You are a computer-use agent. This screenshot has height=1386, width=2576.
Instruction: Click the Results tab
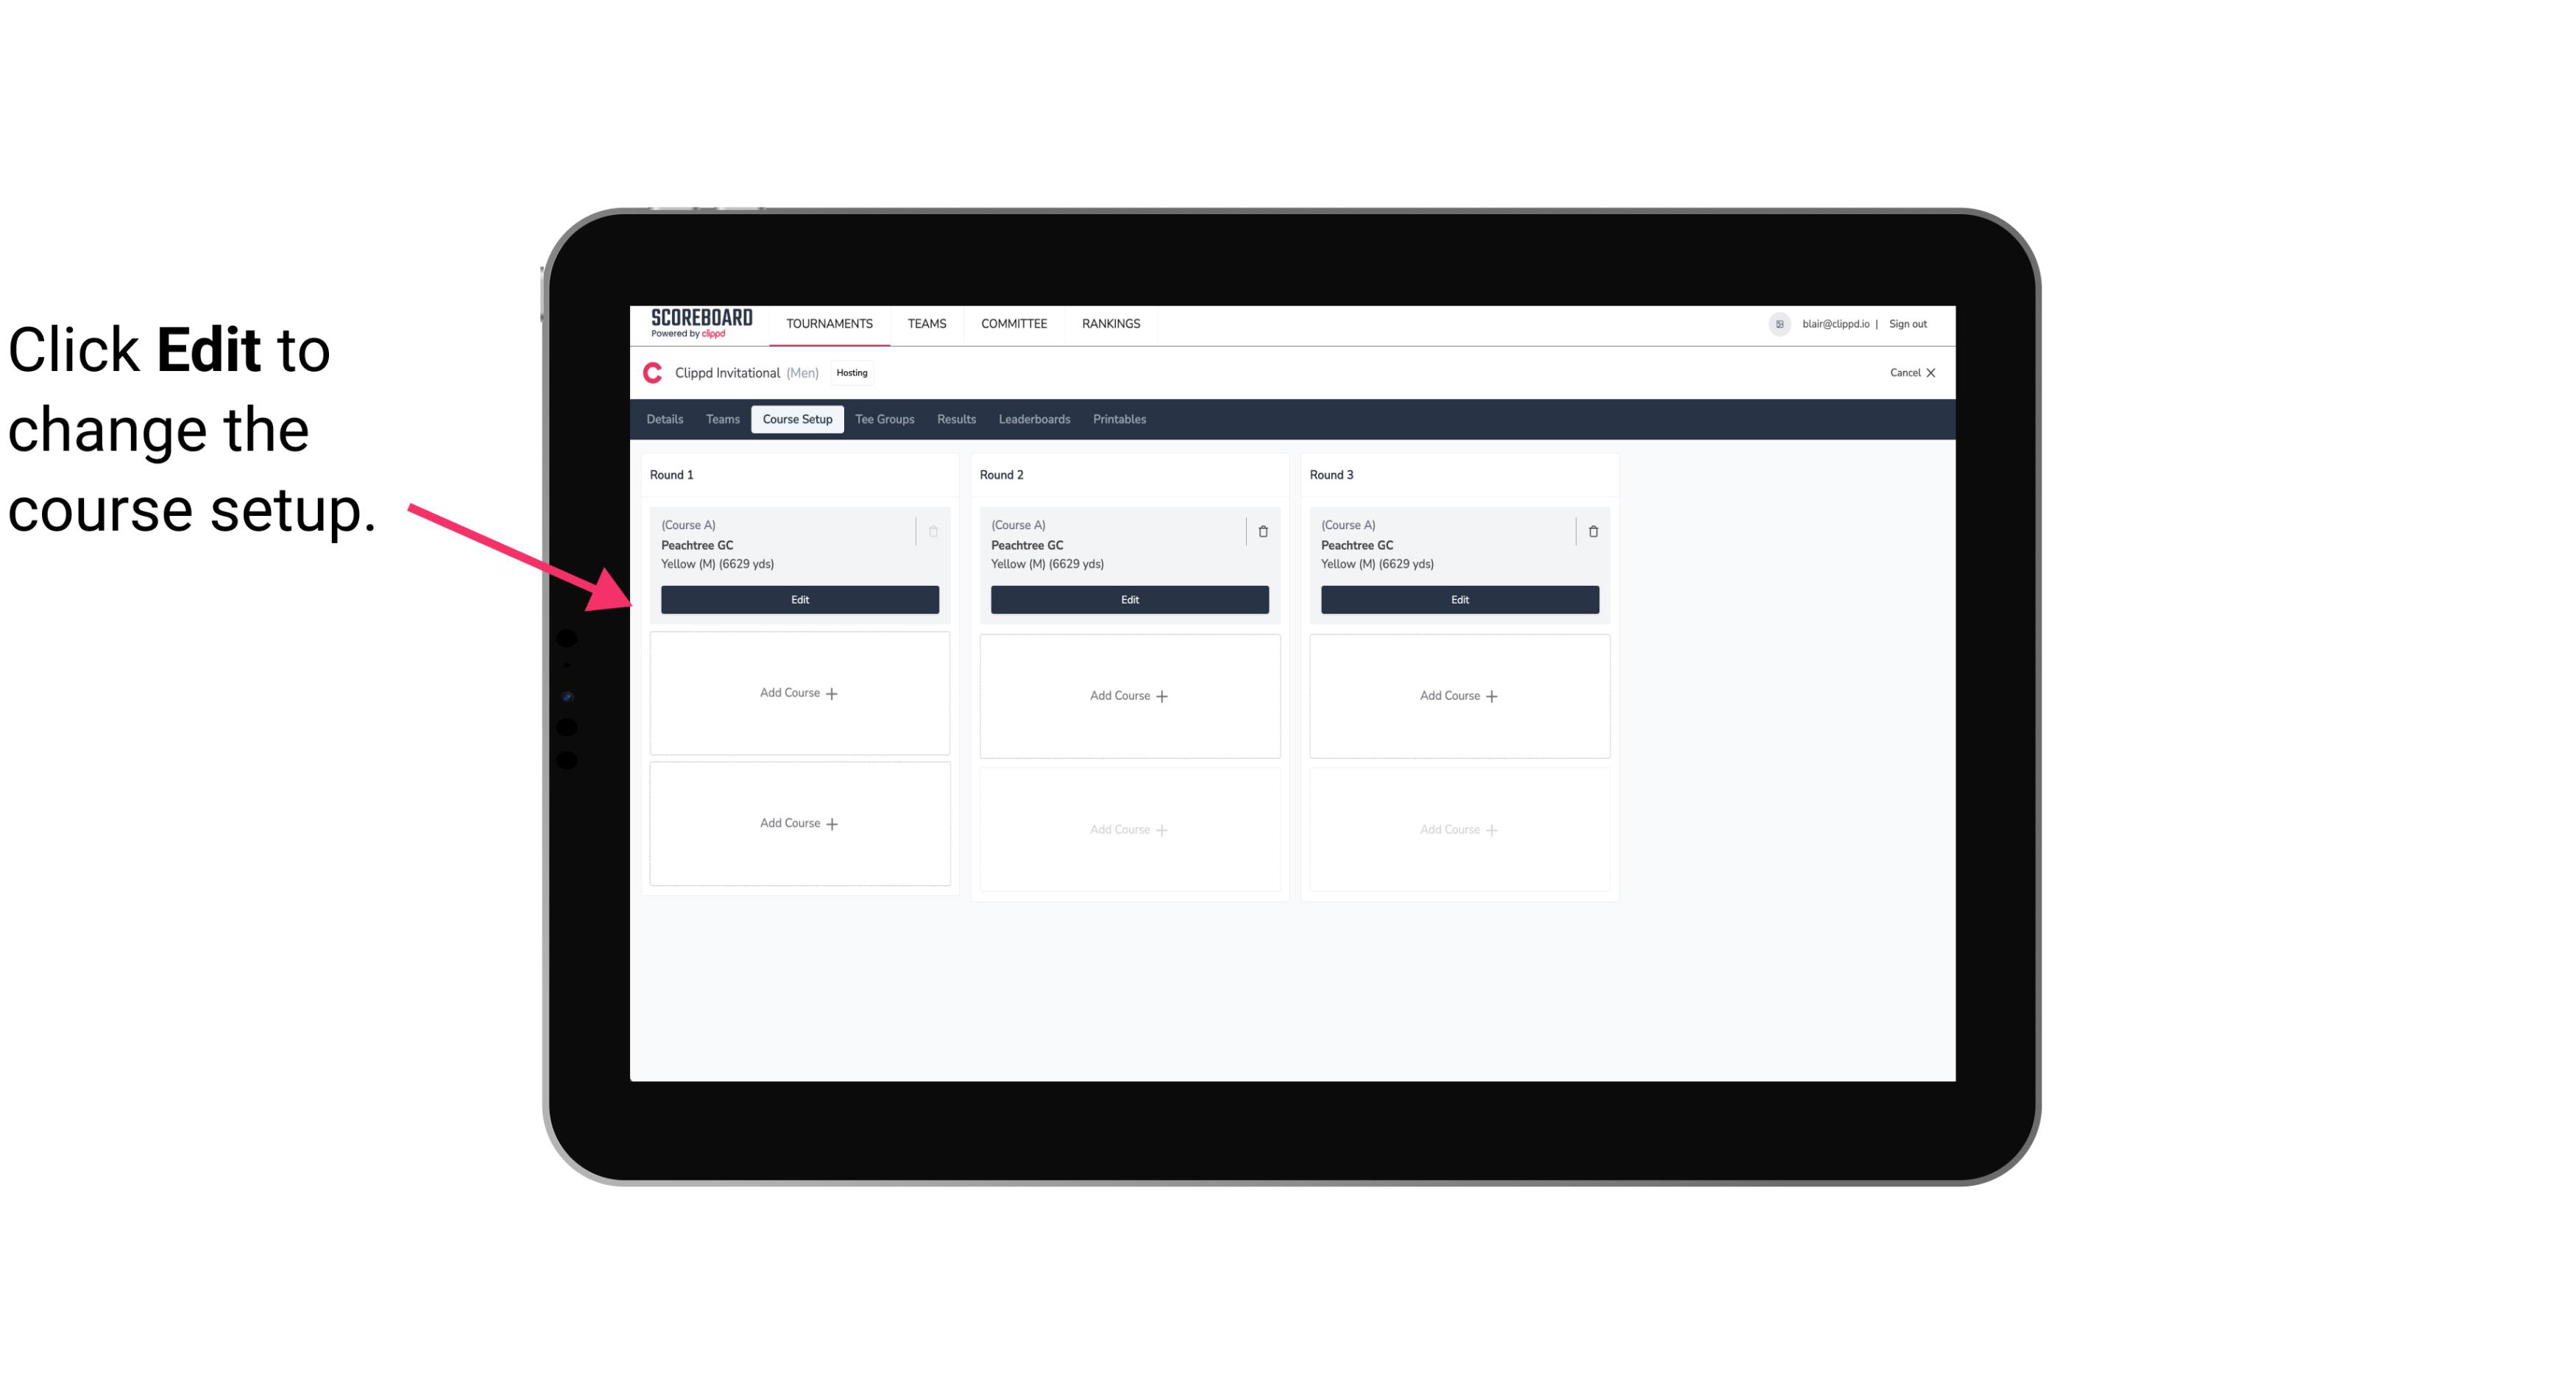point(955,420)
